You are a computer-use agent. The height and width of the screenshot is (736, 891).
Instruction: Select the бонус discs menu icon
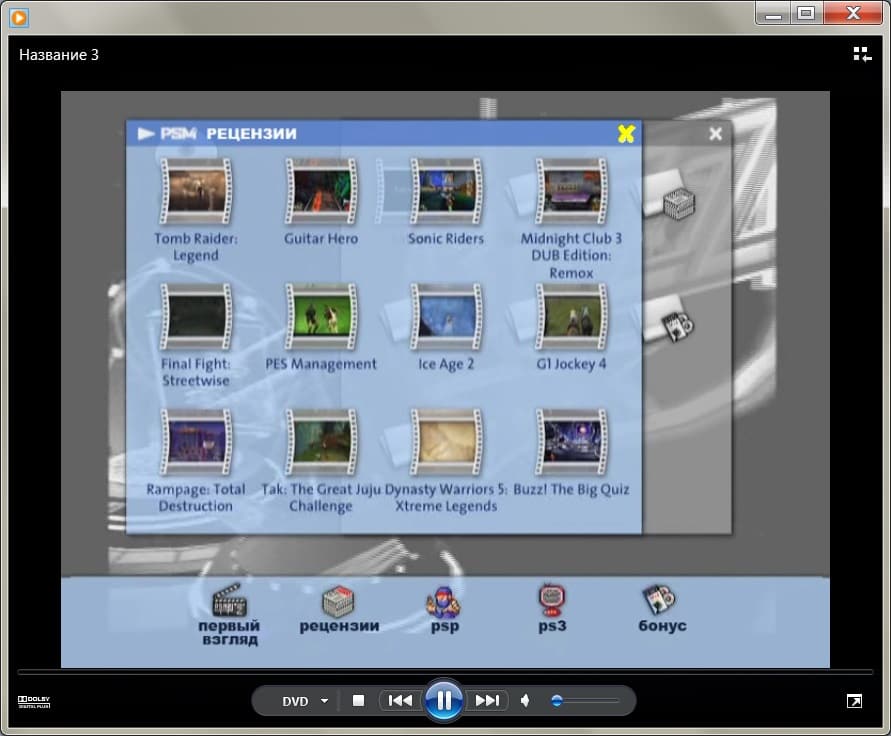[659, 600]
